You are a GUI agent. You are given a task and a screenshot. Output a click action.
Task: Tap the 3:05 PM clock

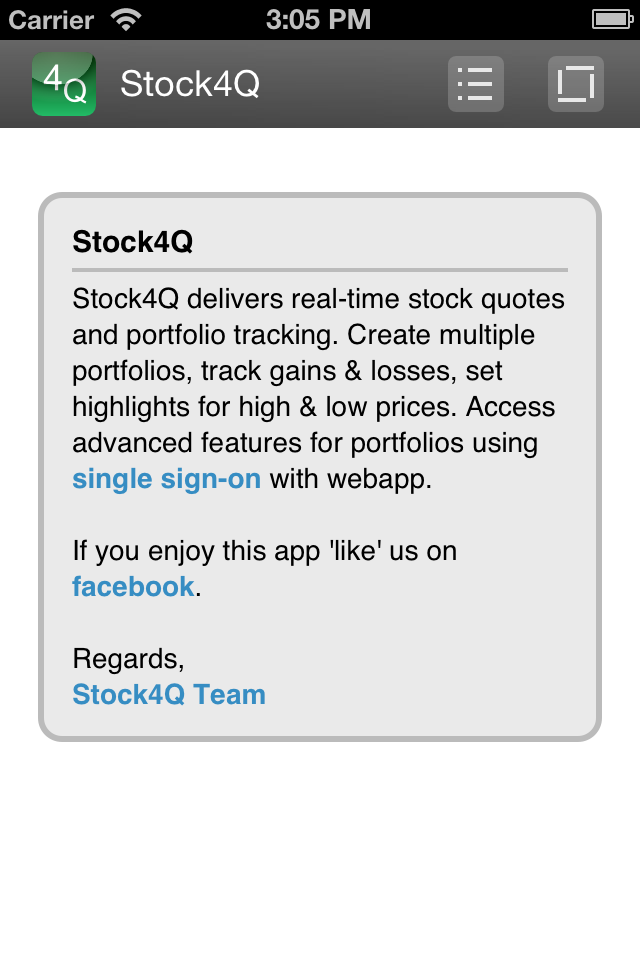pyautogui.click(x=318, y=20)
